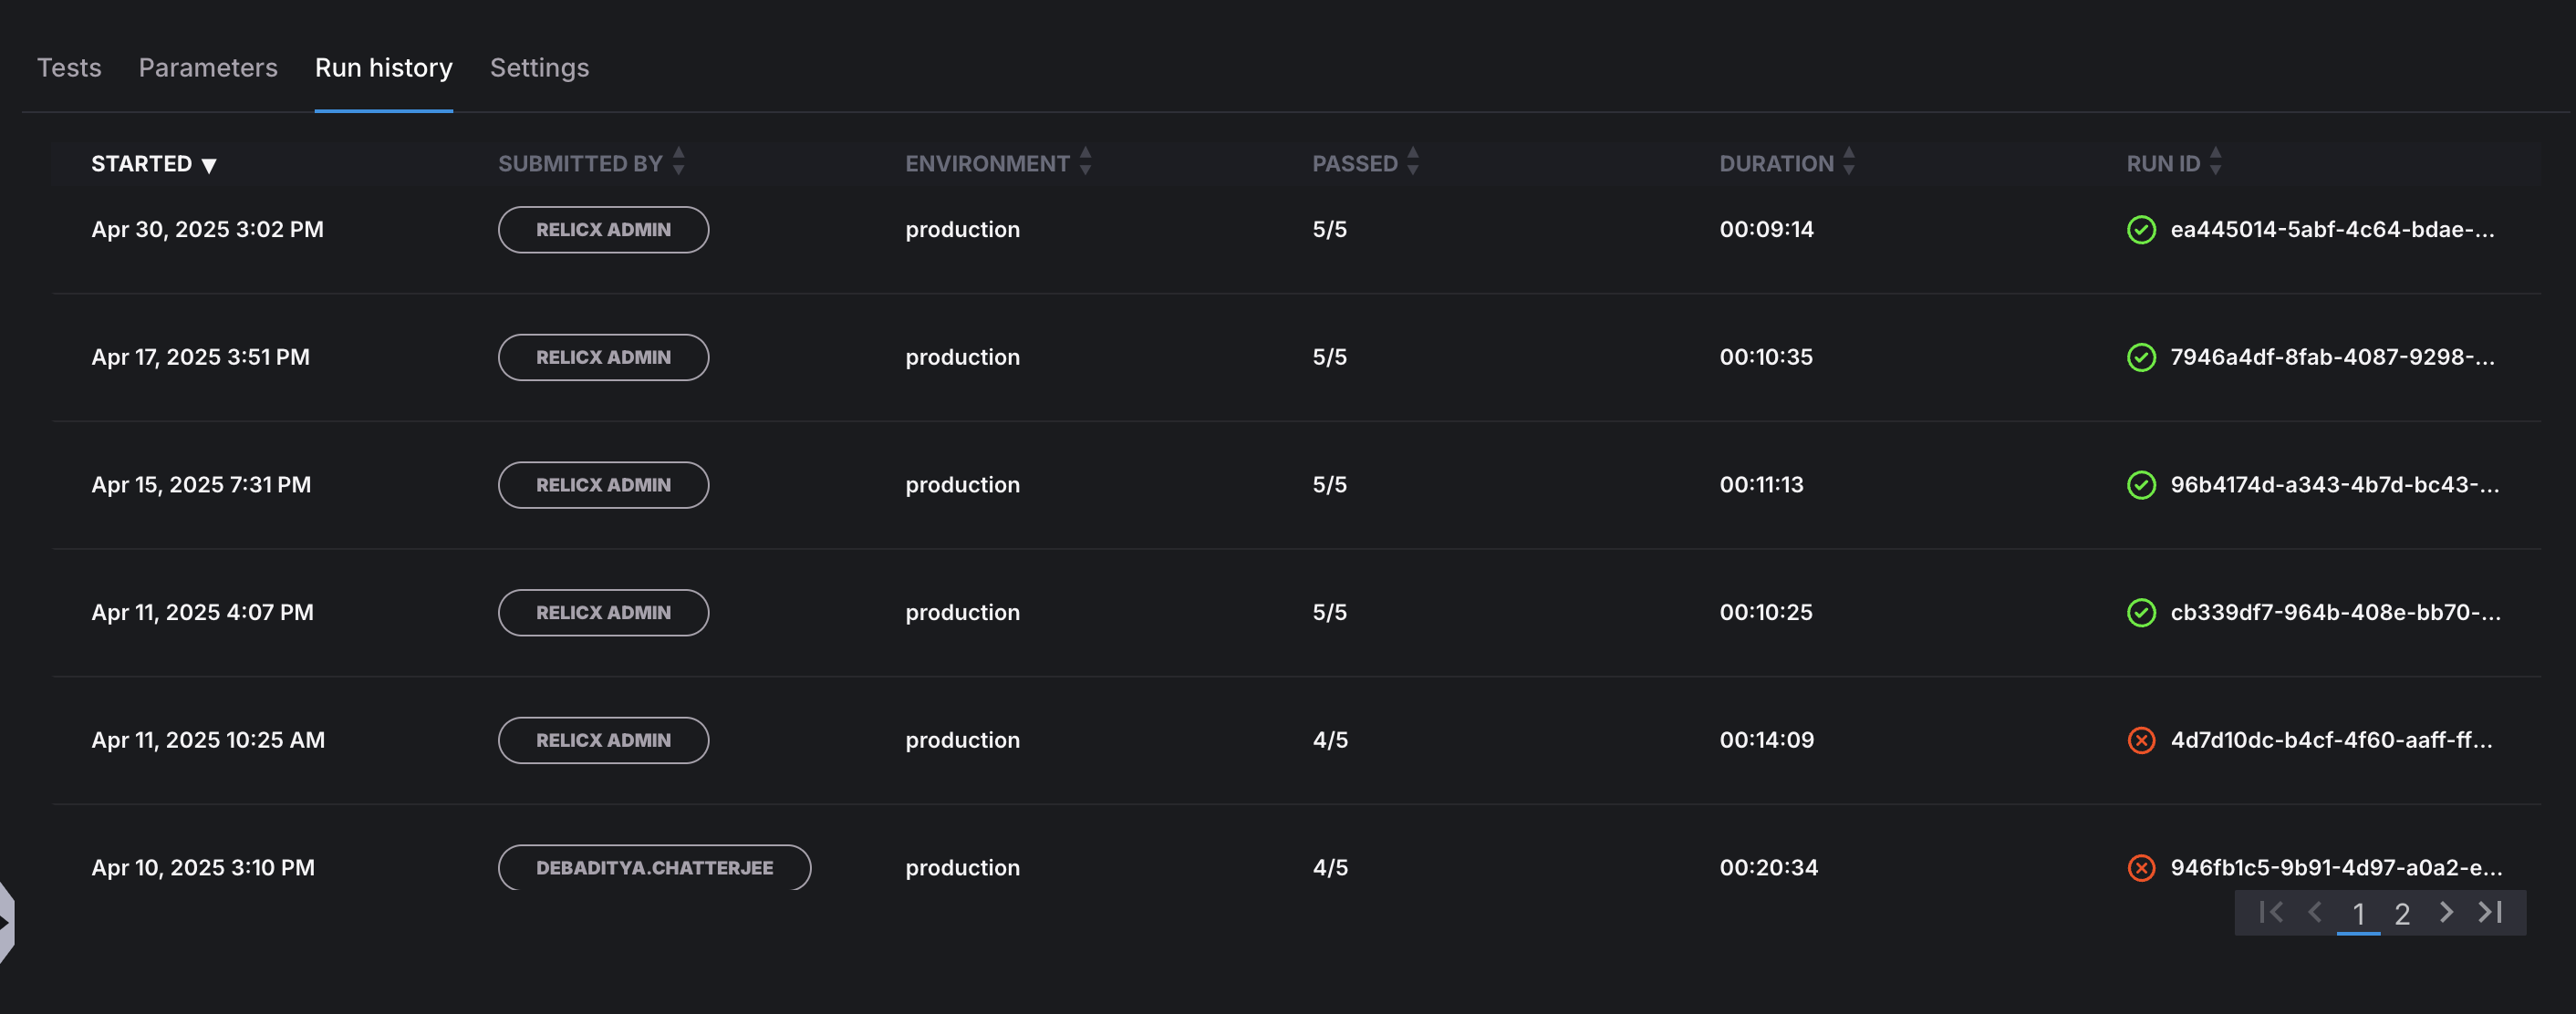Go to the previous page arrow

tap(2315, 912)
